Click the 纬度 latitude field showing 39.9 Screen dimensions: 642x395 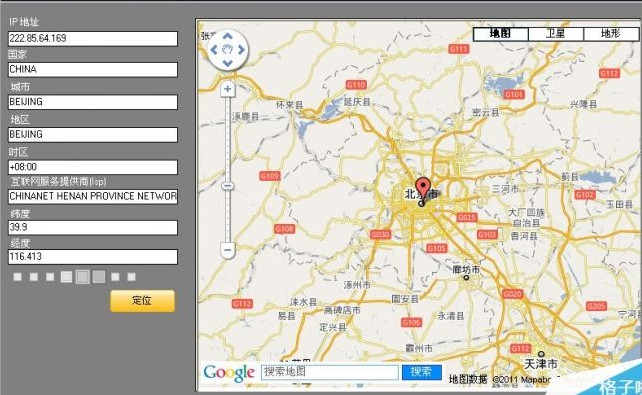pos(93,227)
